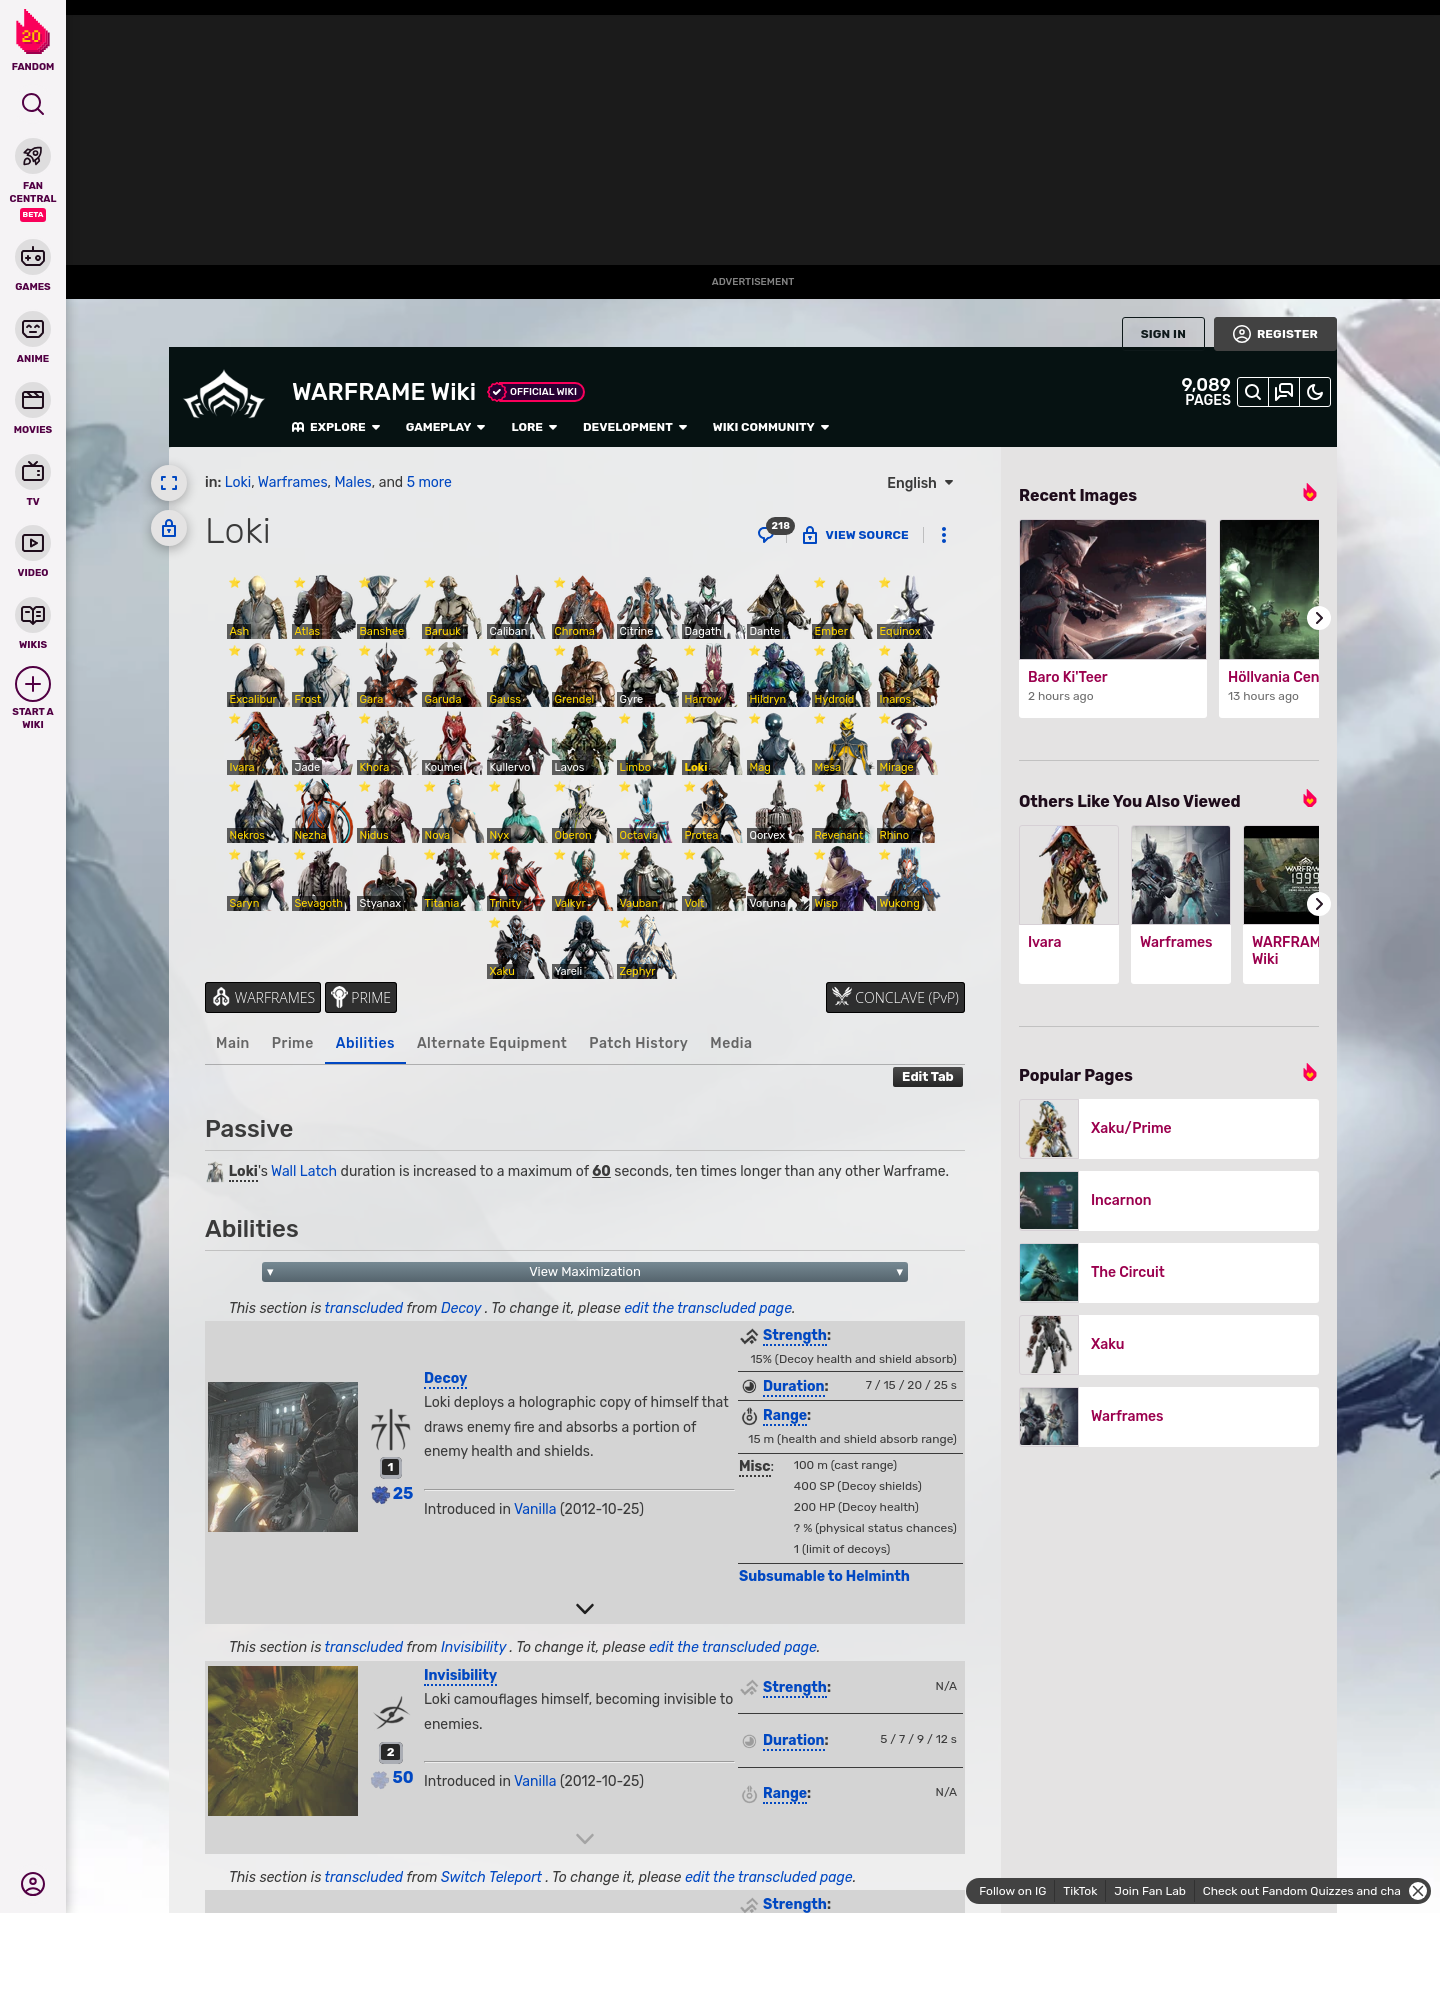
Task: Select Mag warframe icon
Action: (x=777, y=743)
